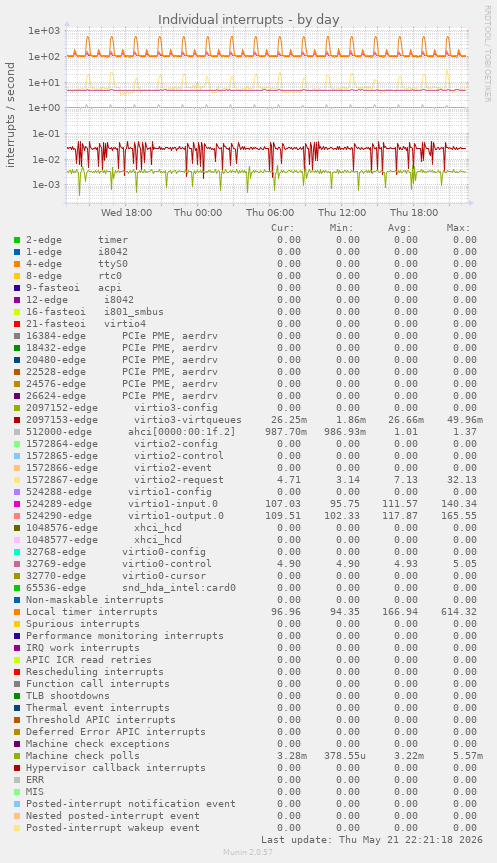
Task: Click the chart title Individual interrupts - by day
Action: (x=249, y=20)
